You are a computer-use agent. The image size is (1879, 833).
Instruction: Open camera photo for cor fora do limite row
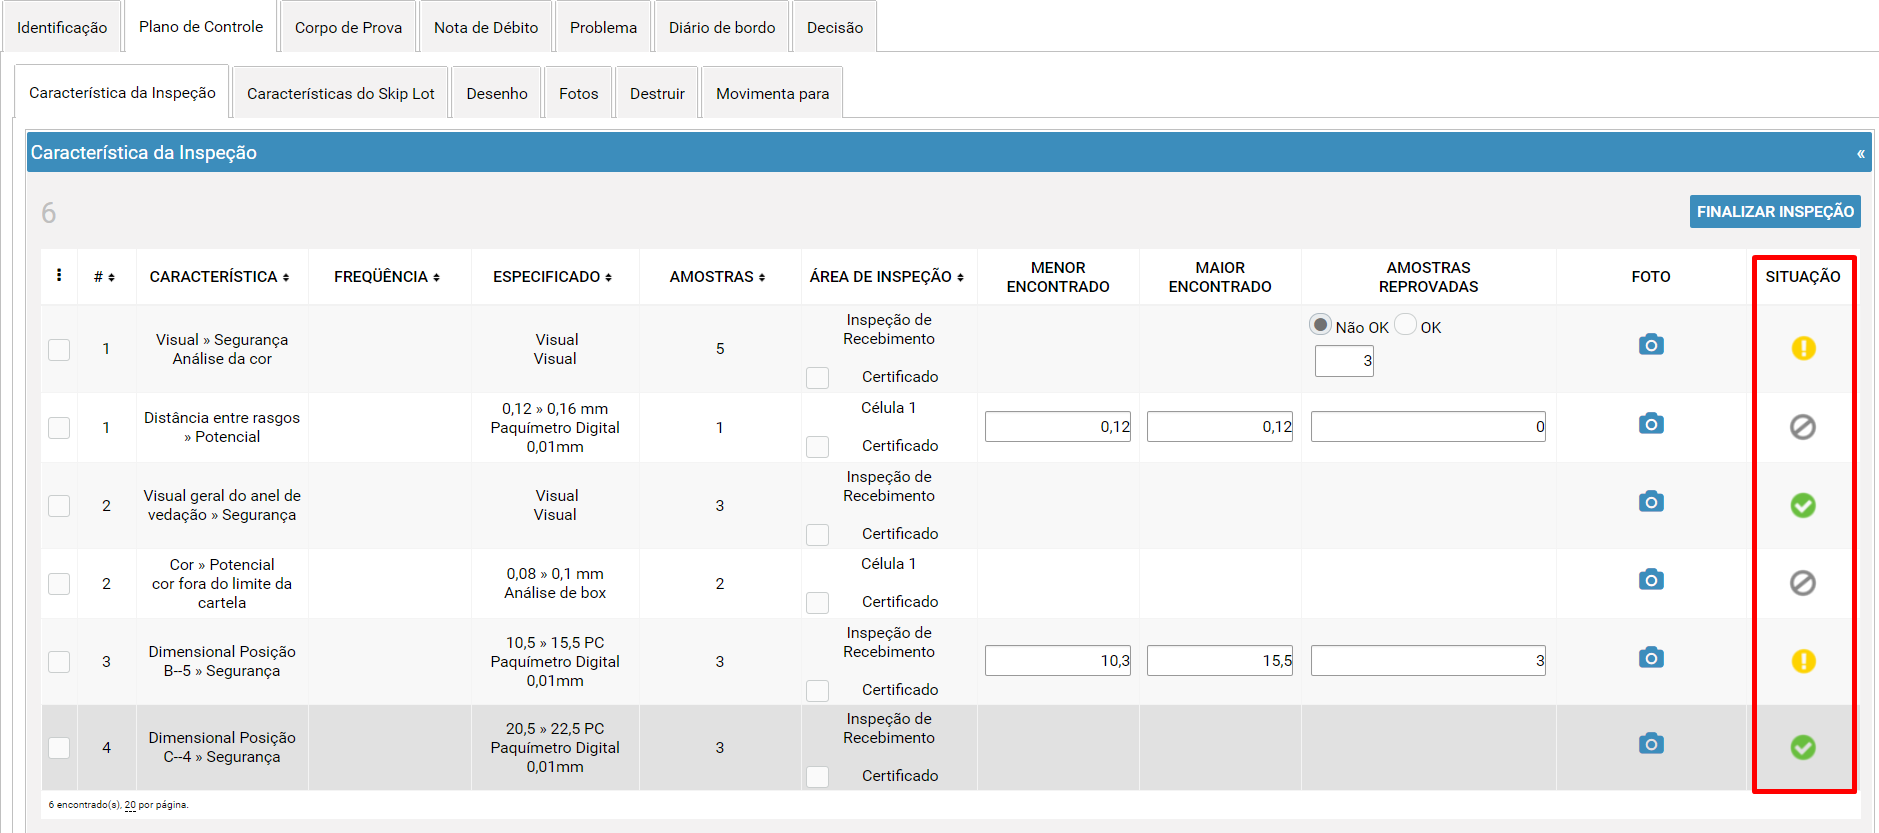pos(1651,579)
